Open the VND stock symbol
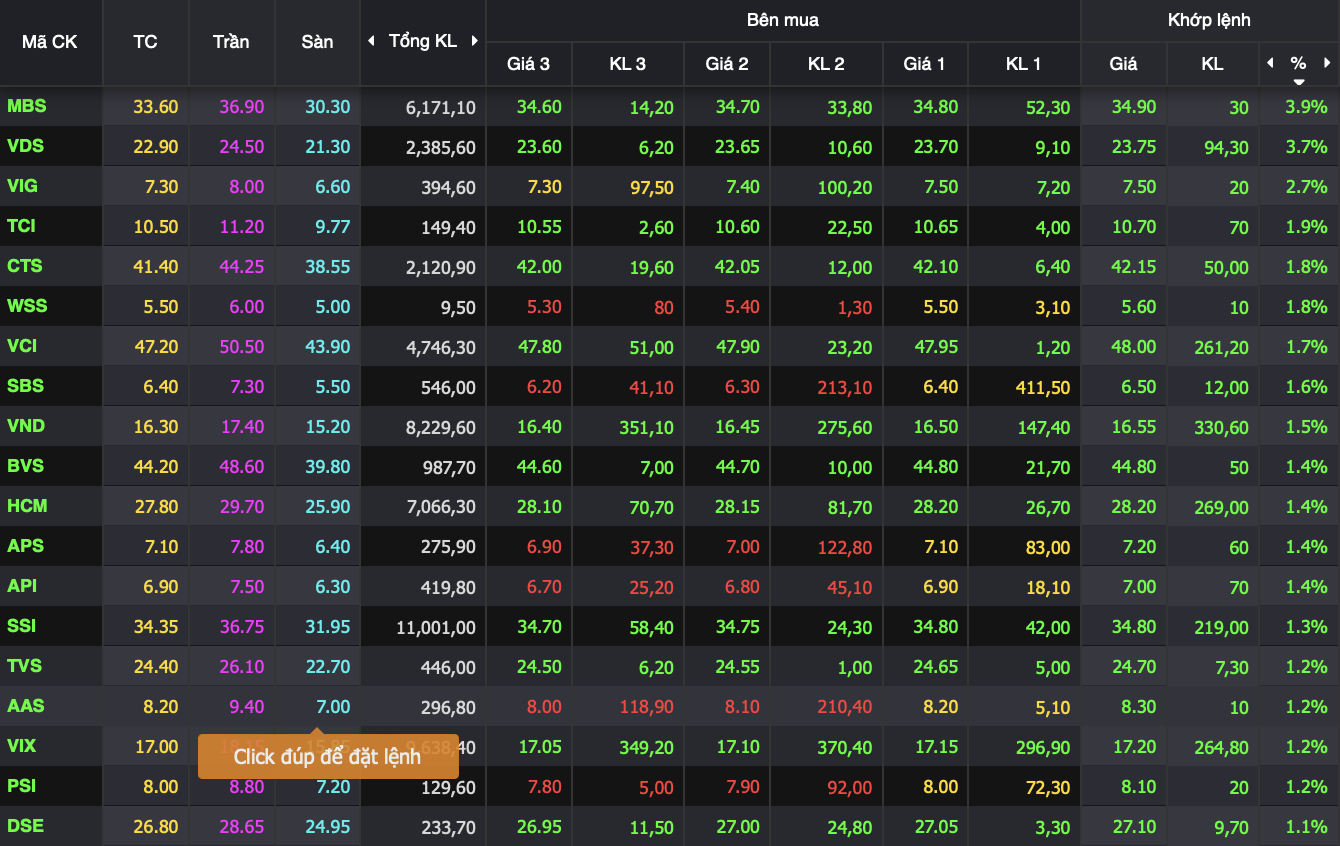 [x=26, y=426]
